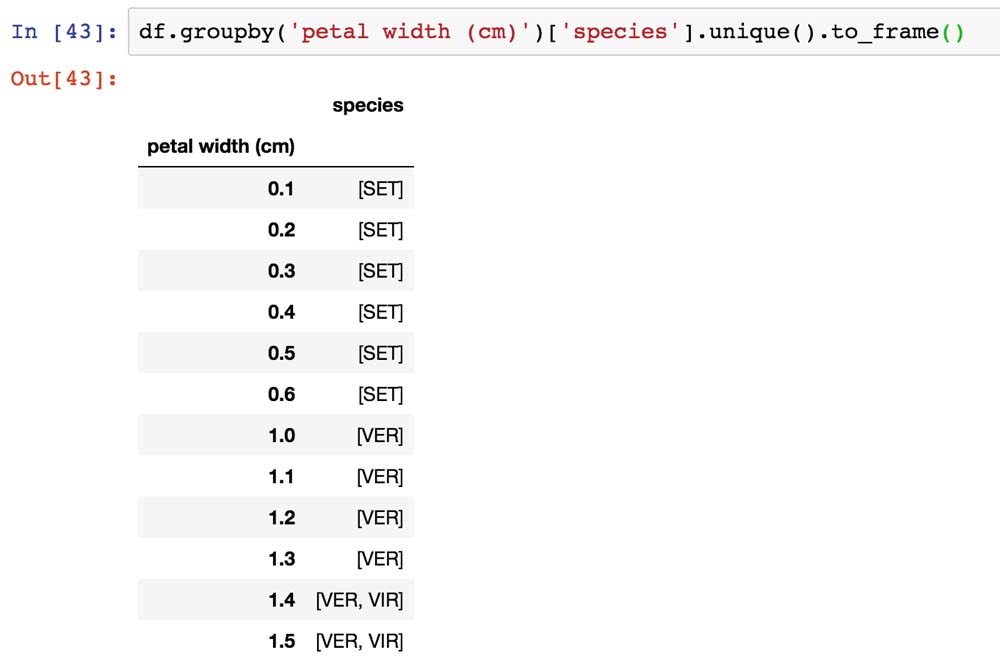Click the [SET] value in the 0.4 row
The width and height of the screenshot is (1000, 661).
tap(380, 312)
